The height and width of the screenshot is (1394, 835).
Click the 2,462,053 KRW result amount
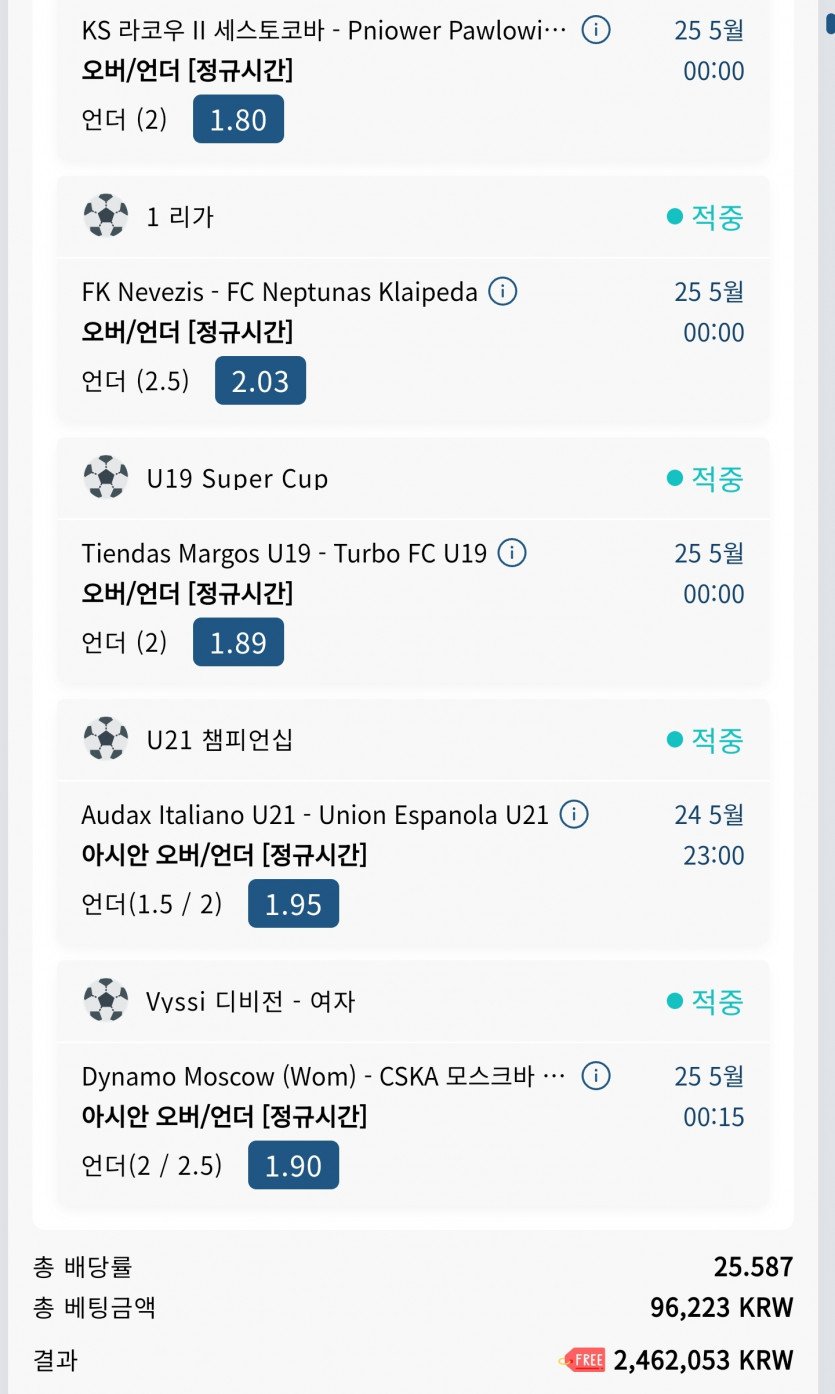tap(703, 1360)
